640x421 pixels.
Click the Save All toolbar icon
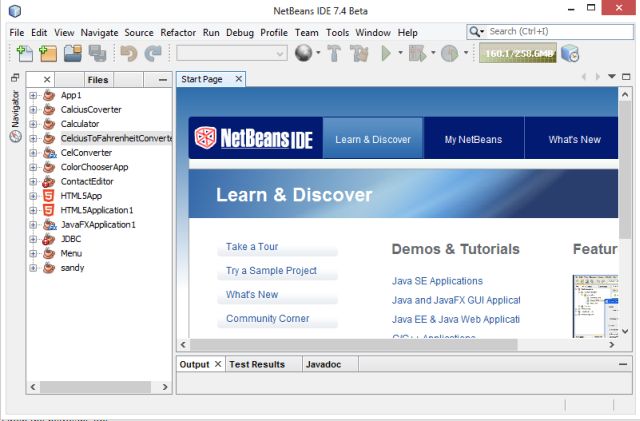98,53
